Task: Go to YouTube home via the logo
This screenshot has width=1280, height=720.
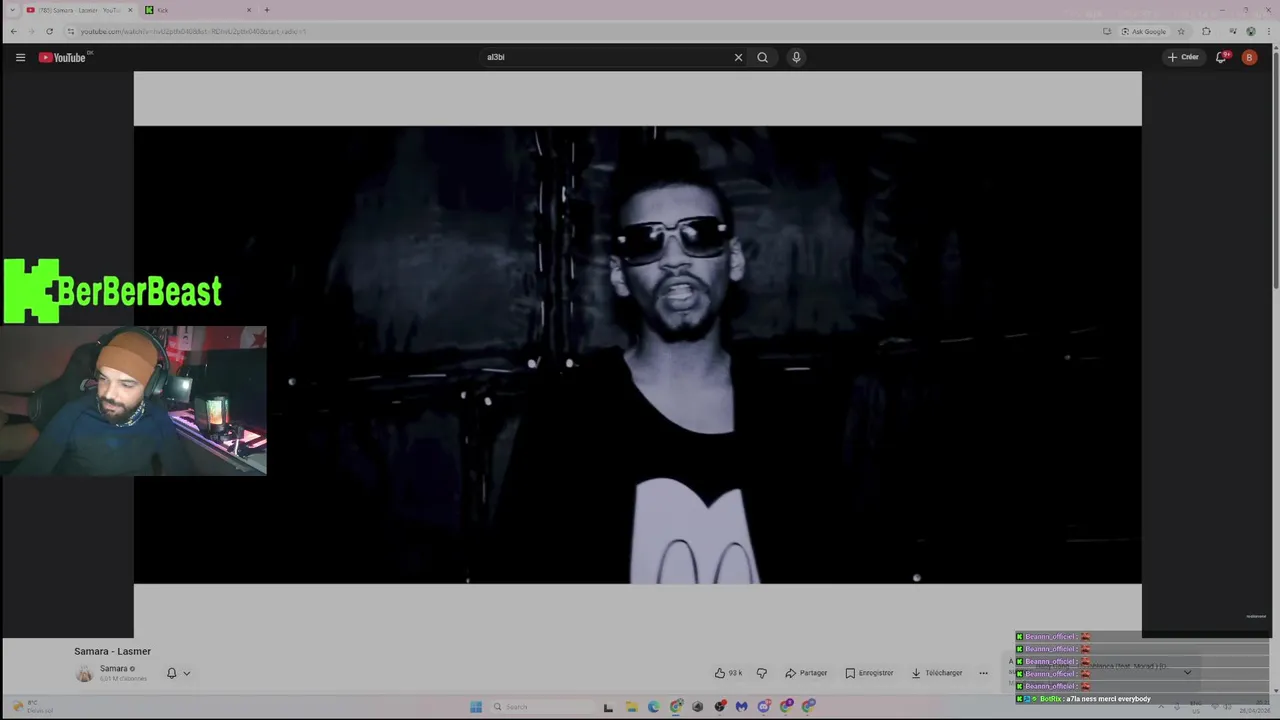Action: (x=64, y=57)
